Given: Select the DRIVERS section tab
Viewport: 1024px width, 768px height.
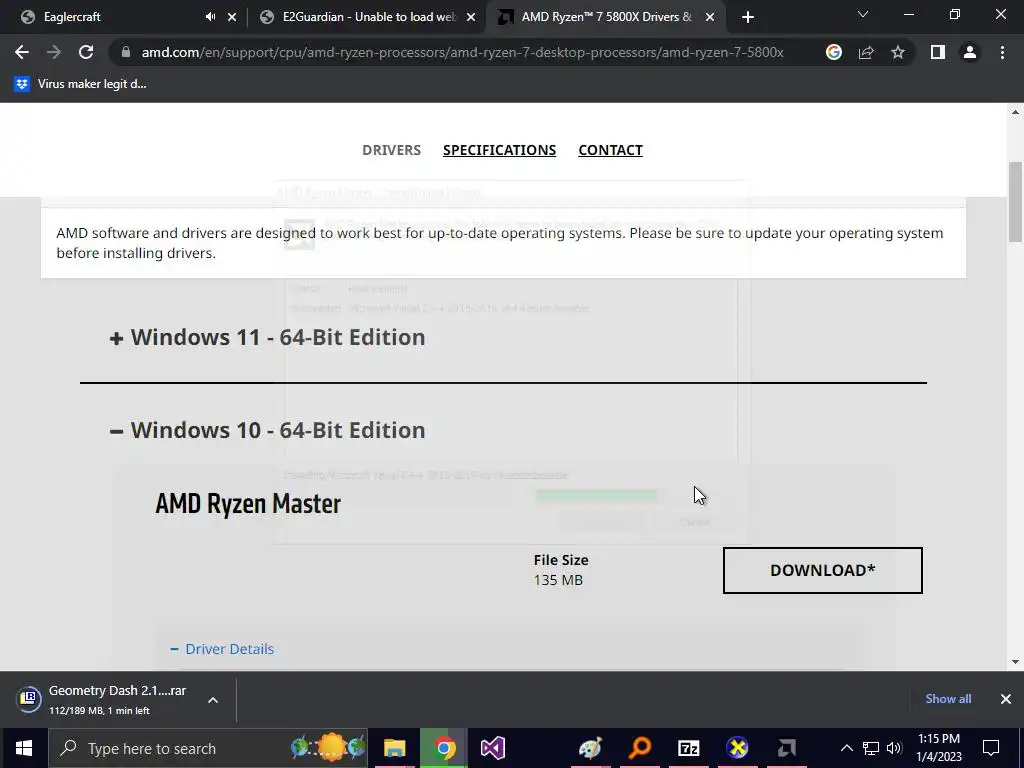Looking at the screenshot, I should click(391, 150).
